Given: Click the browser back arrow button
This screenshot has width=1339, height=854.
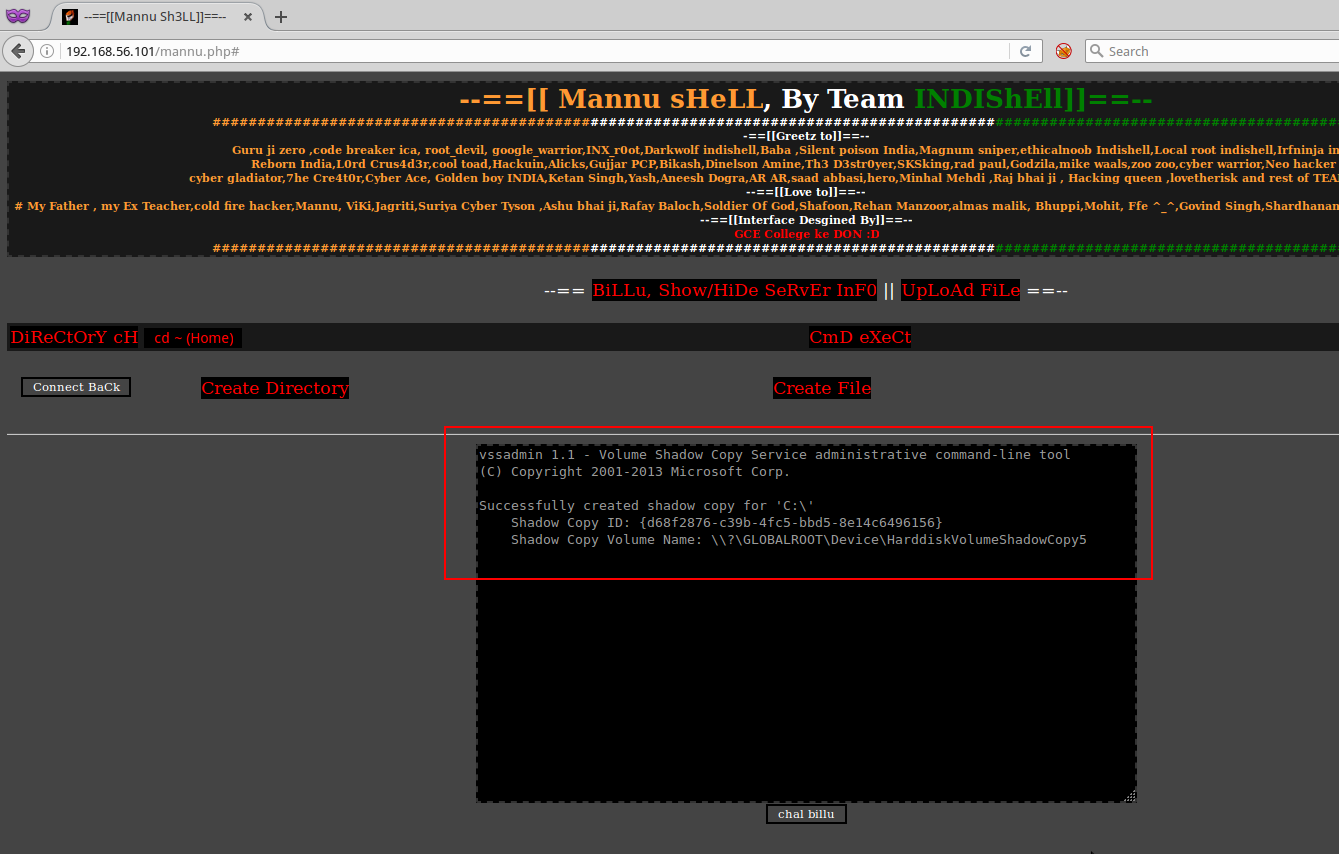Looking at the screenshot, I should [x=18, y=51].
